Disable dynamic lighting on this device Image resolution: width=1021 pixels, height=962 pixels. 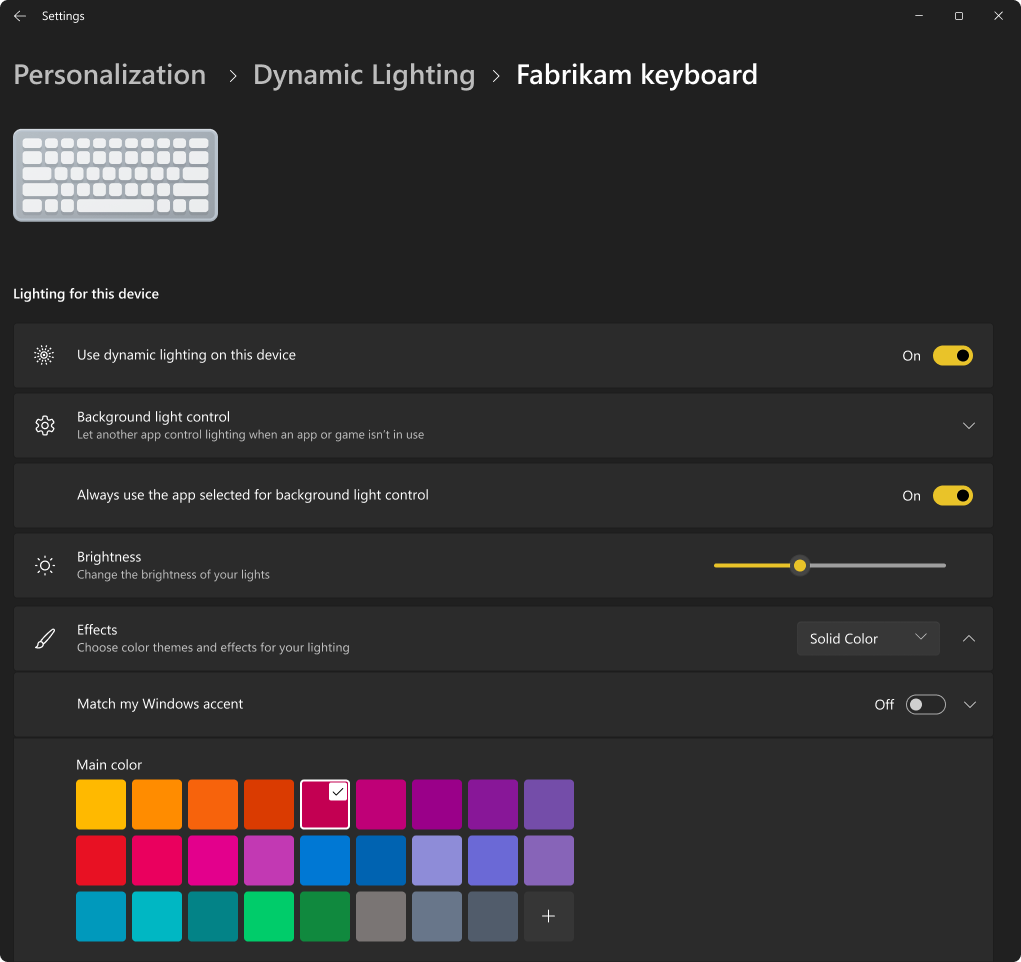(x=952, y=355)
